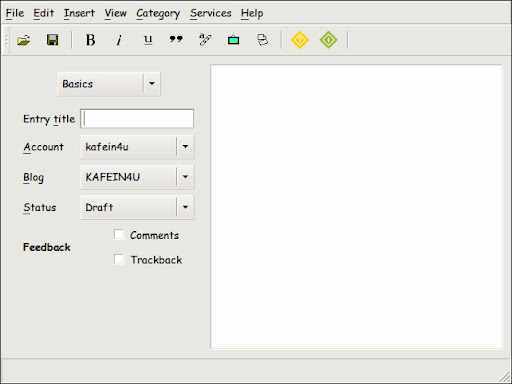Open the Blog dropdown showing KAFEIN4U
Viewport: 512px width, 384px height.
(x=137, y=177)
